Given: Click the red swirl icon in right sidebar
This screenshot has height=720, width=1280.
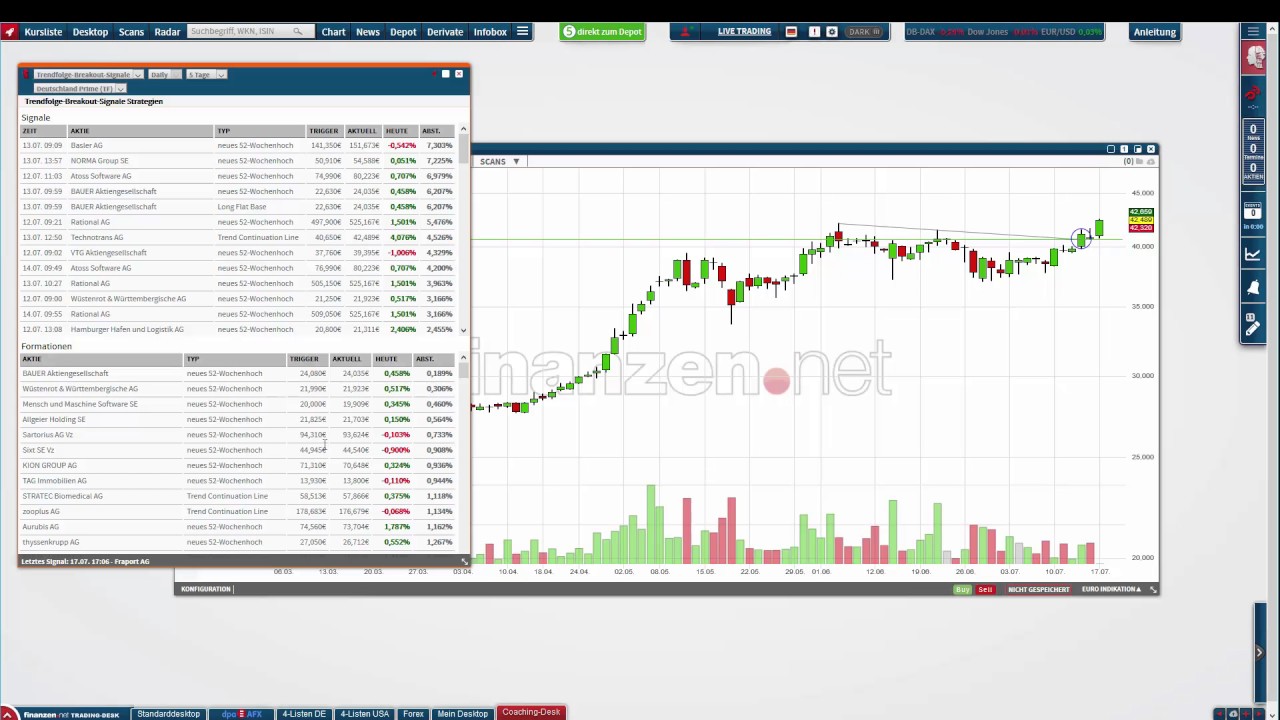Looking at the screenshot, I should (x=1254, y=93).
